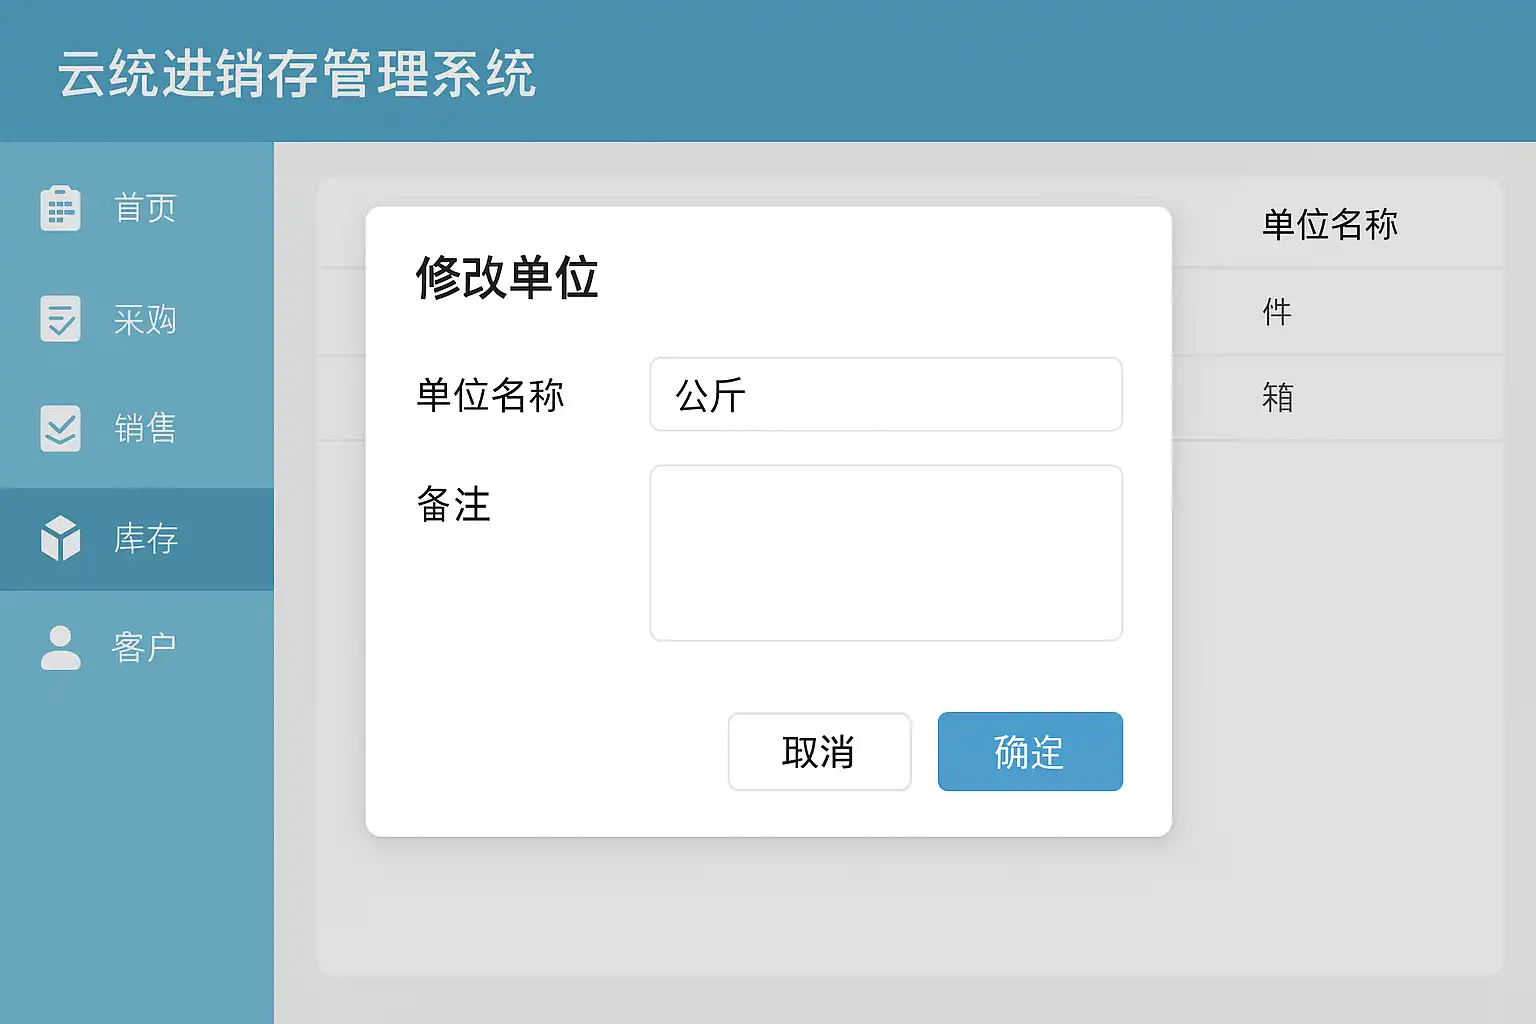Viewport: 1536px width, 1024px height.
Task: Open the 客户 sidebar label
Action: [145, 647]
